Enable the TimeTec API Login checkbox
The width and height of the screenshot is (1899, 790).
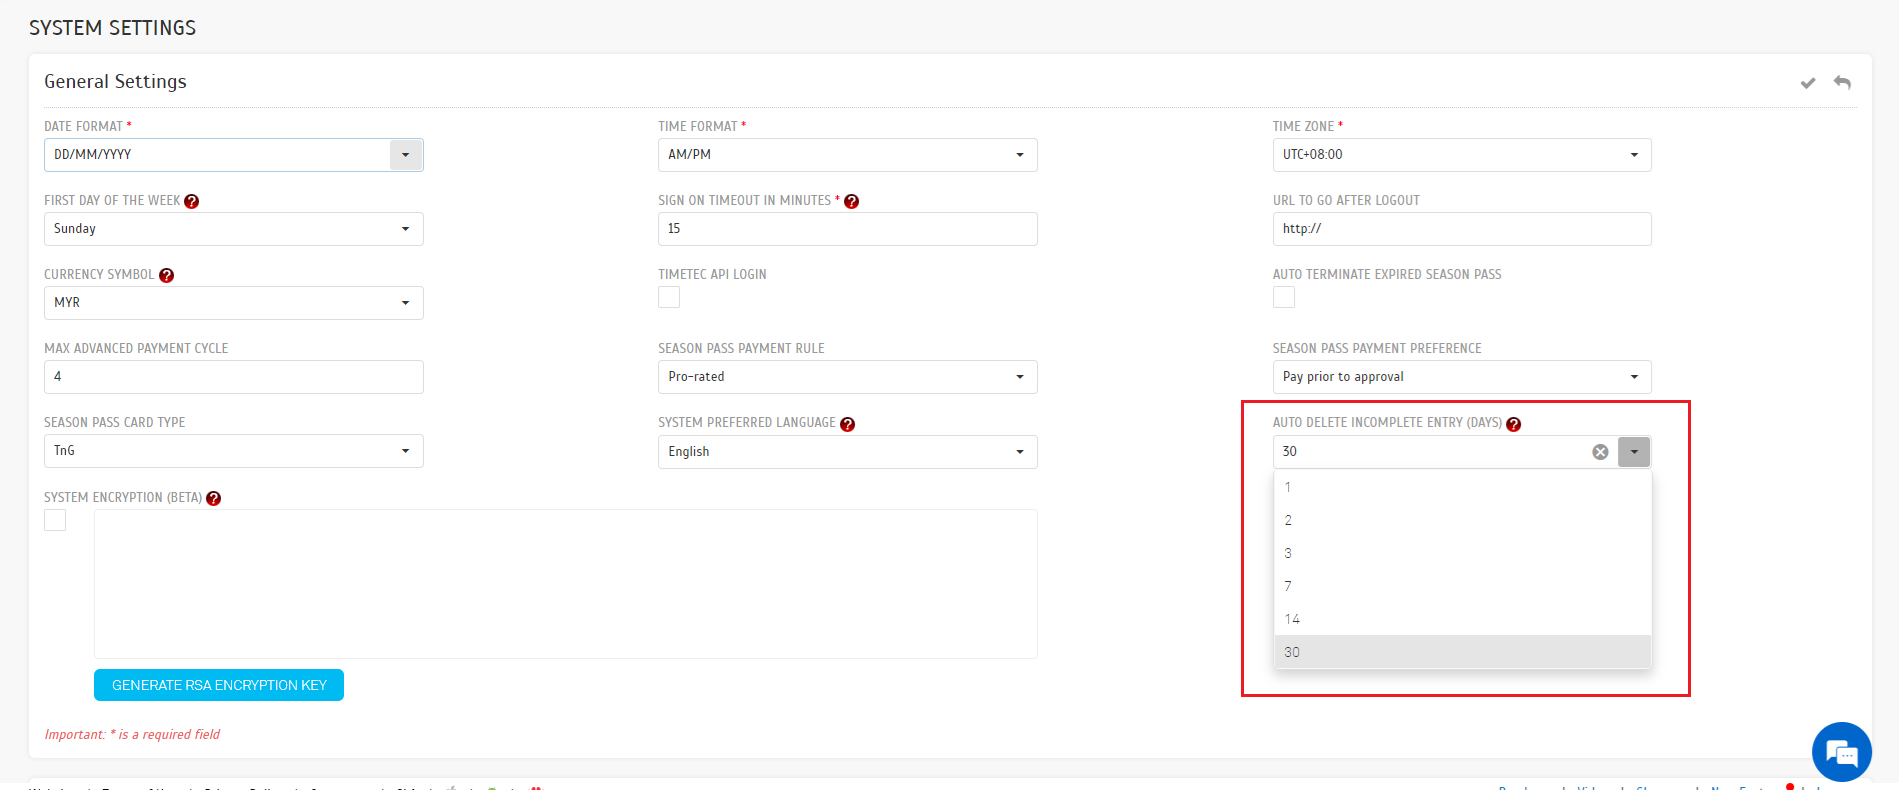coord(669,297)
